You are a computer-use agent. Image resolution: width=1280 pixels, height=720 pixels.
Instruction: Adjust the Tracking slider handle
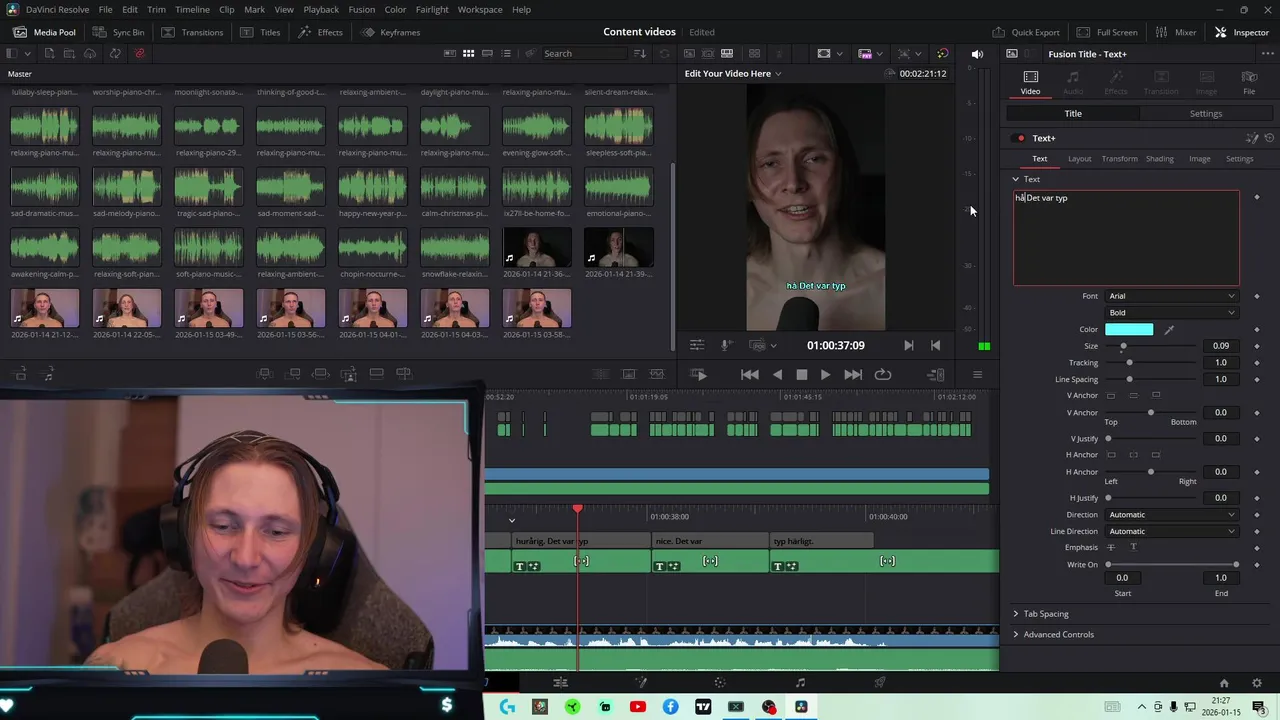[x=1130, y=363]
